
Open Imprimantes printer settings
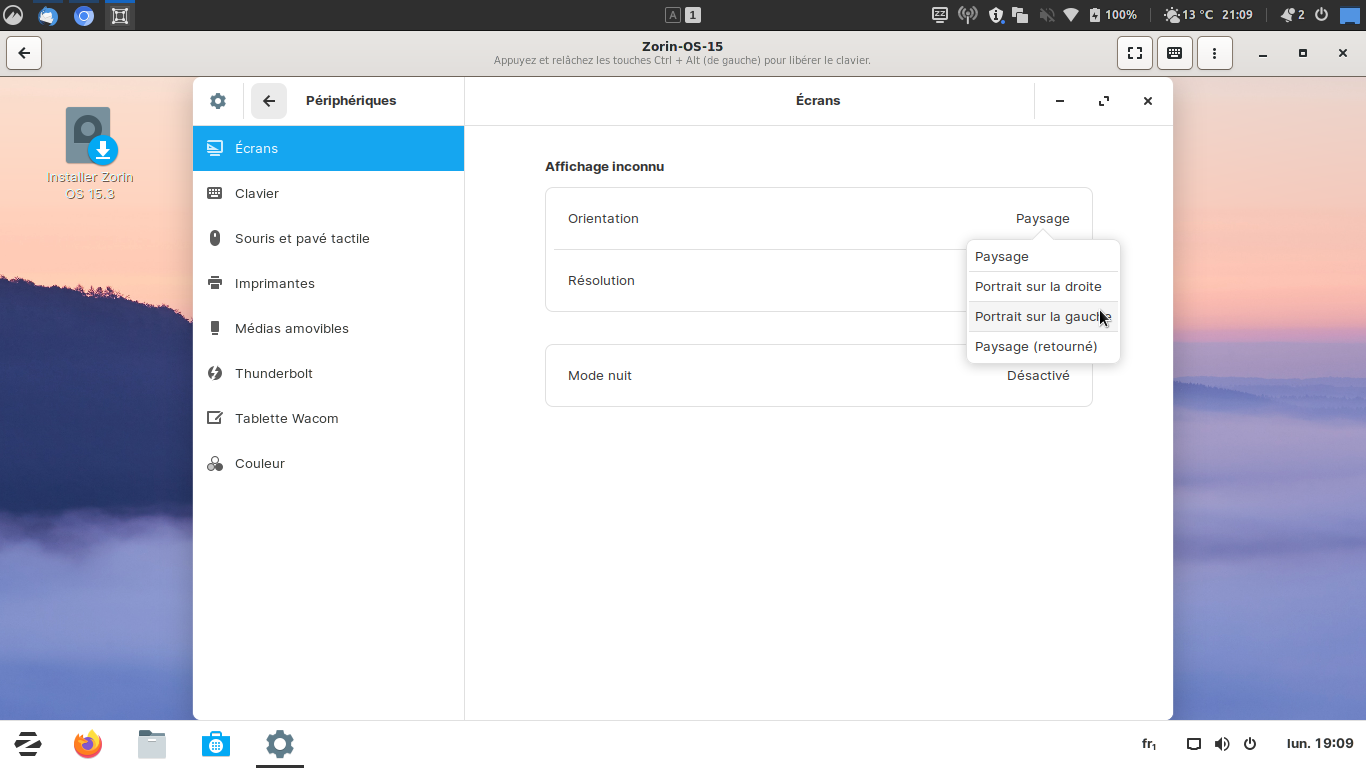pyautogui.click(x=274, y=283)
